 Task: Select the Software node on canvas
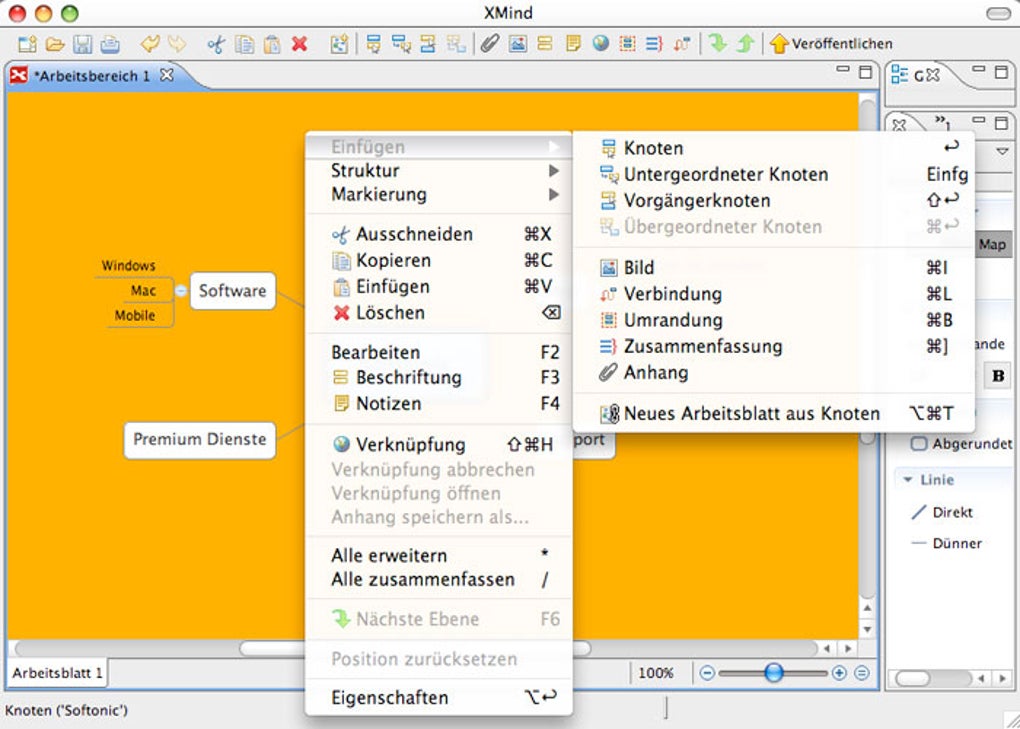pyautogui.click(x=232, y=291)
